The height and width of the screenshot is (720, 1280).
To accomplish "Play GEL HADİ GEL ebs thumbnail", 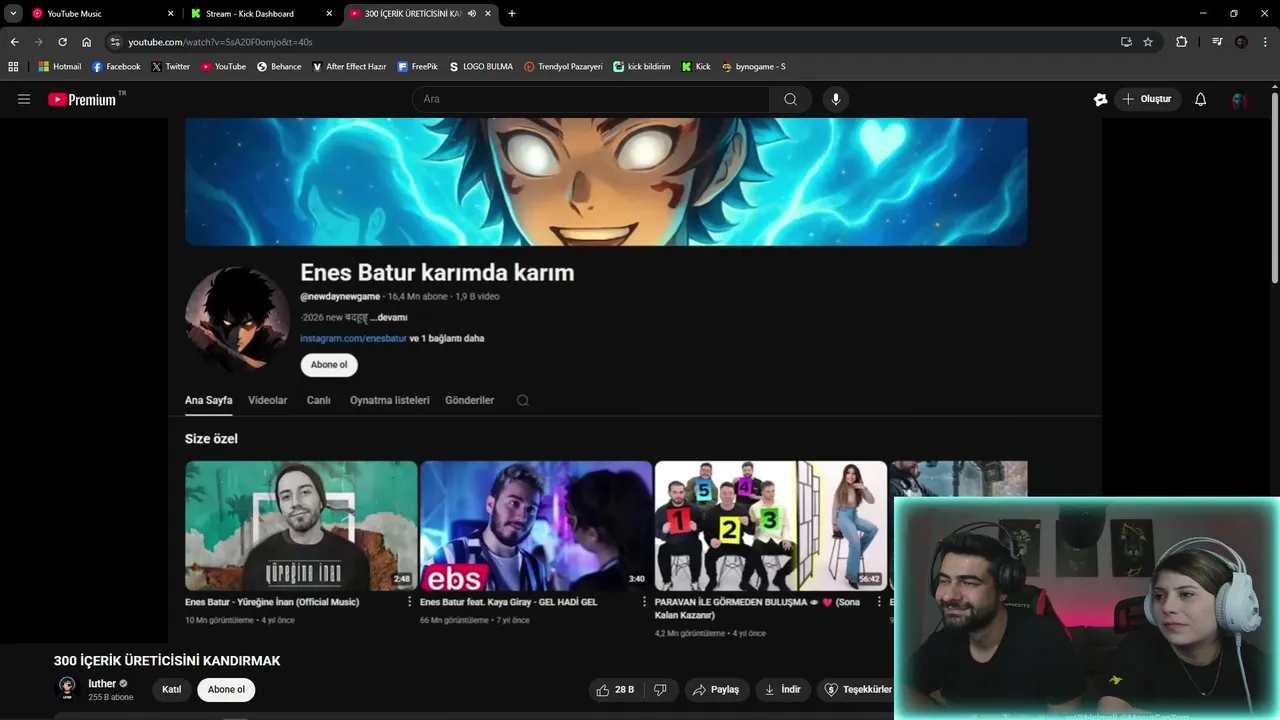I will tap(536, 526).
